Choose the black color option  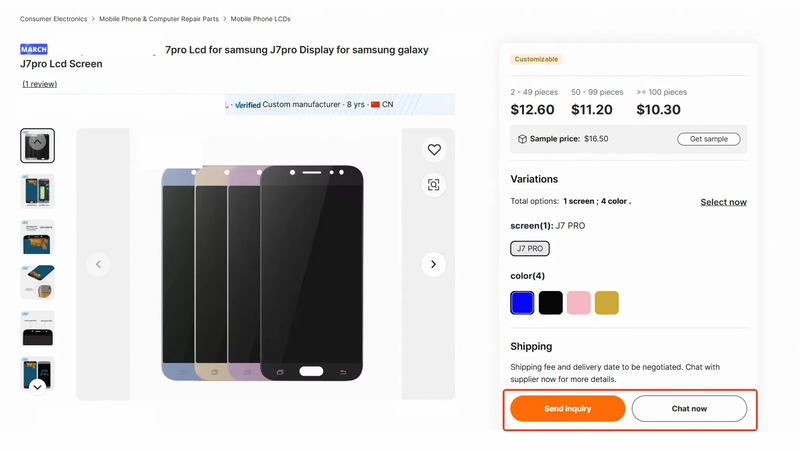(x=551, y=303)
